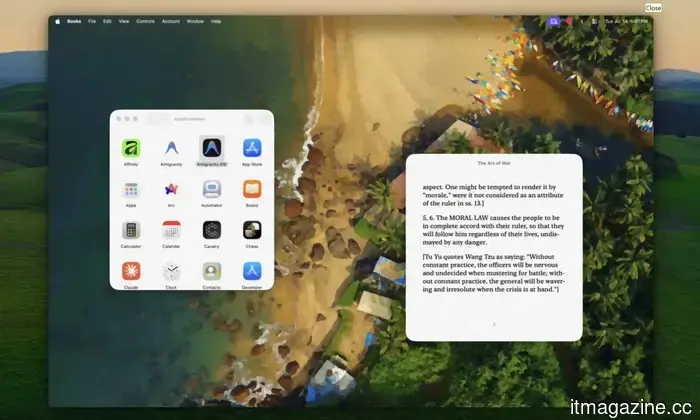Open the Account menu in menu bar
This screenshot has height=420, width=700.
tap(171, 21)
